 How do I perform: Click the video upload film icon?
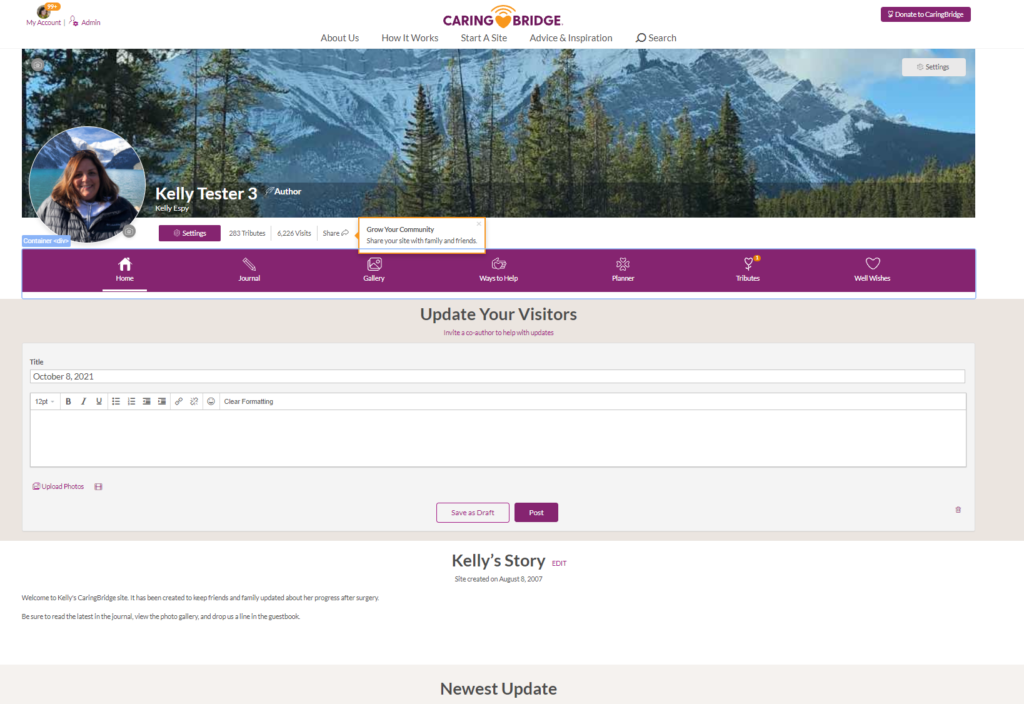(x=99, y=487)
